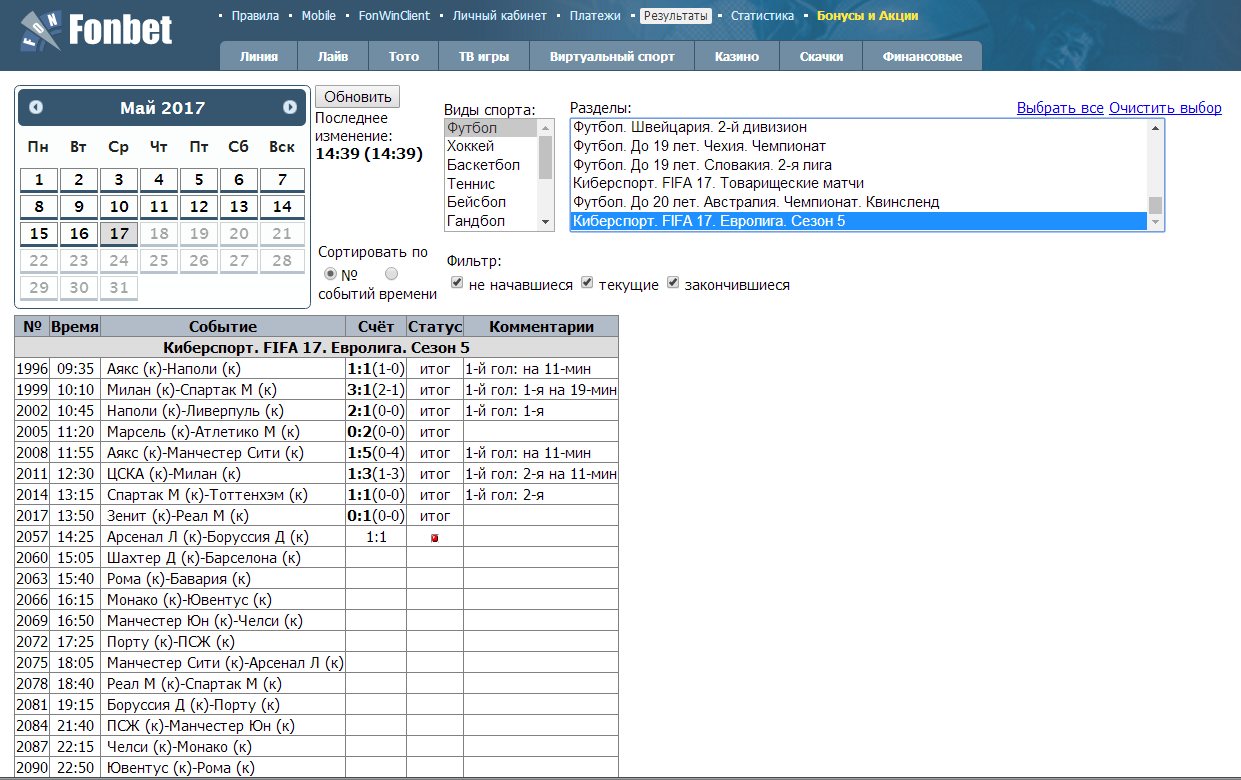
Task: Click the 'Челси (к)-Монако (к)' event
Action: tap(179, 747)
